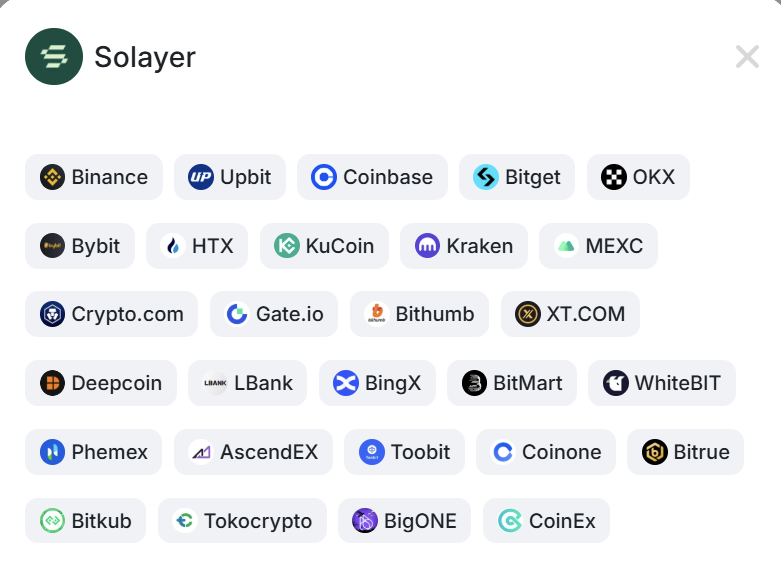Open the Bybit exchange chip
This screenshot has width=781, height=573.
80,246
